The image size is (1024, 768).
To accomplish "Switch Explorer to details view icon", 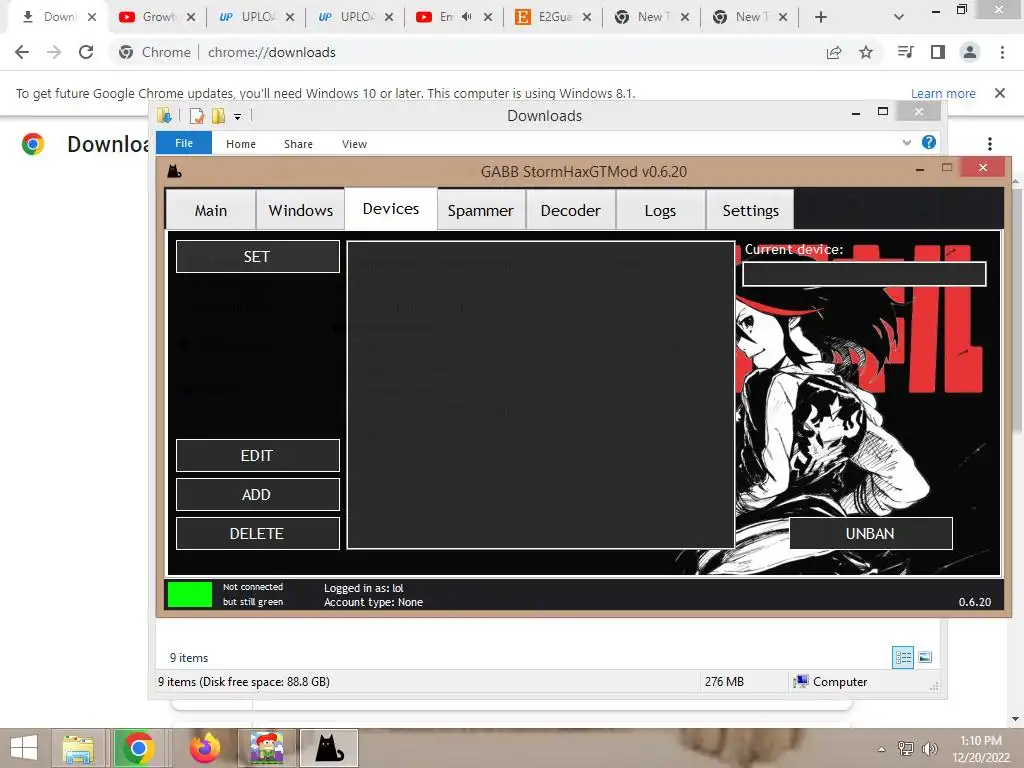I will coord(903,657).
